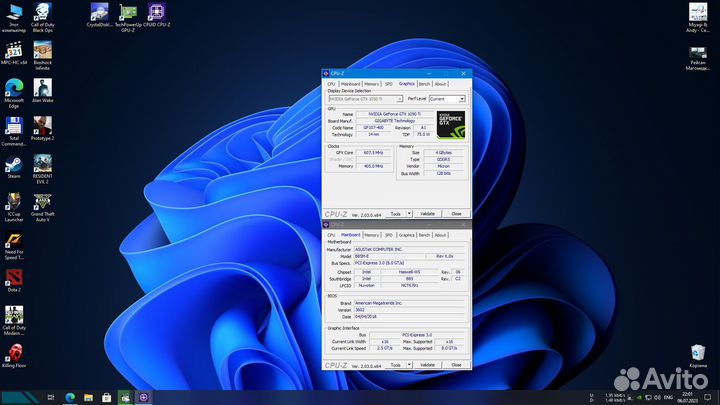Image resolution: width=720 pixels, height=405 pixels.
Task: Click Validate in lower CPU-Z window
Action: click(428, 365)
